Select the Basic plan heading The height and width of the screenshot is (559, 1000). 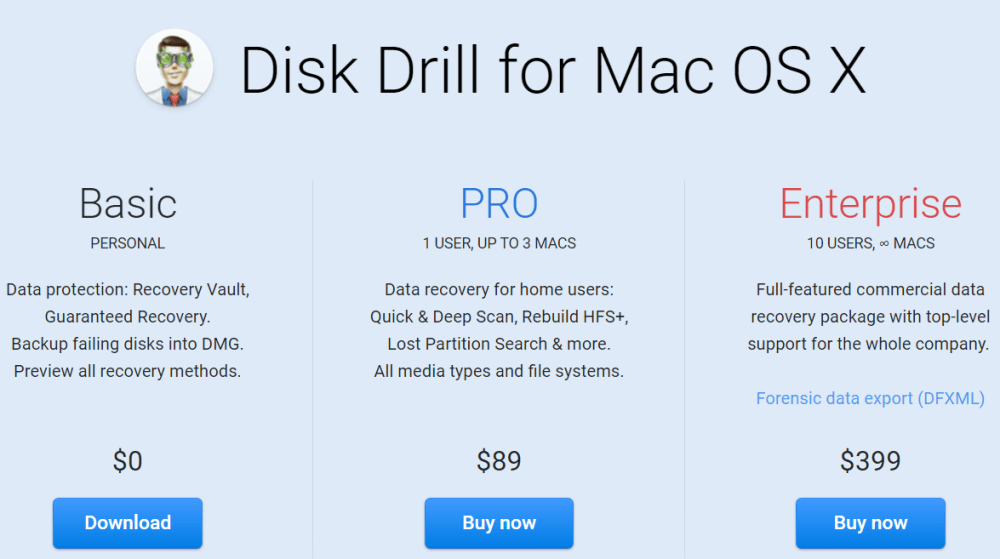pyautogui.click(x=128, y=204)
